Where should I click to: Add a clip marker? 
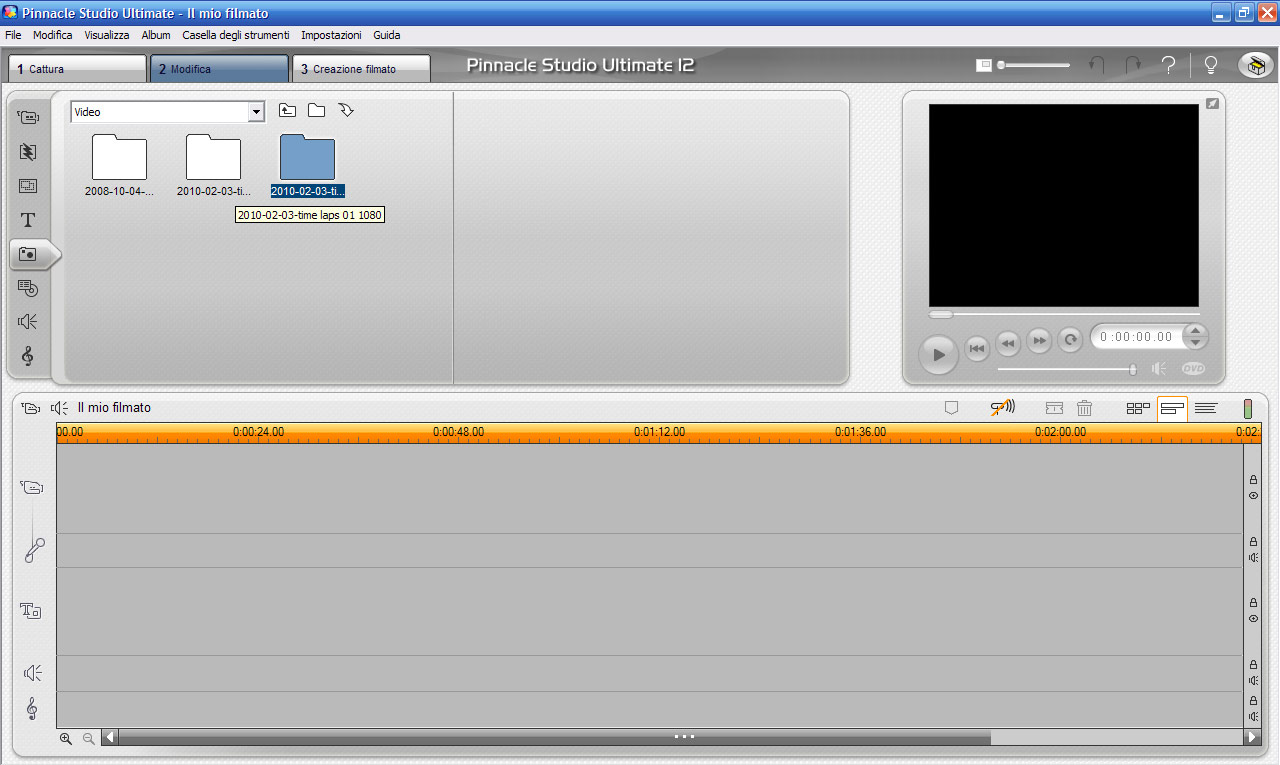pyautogui.click(x=952, y=408)
